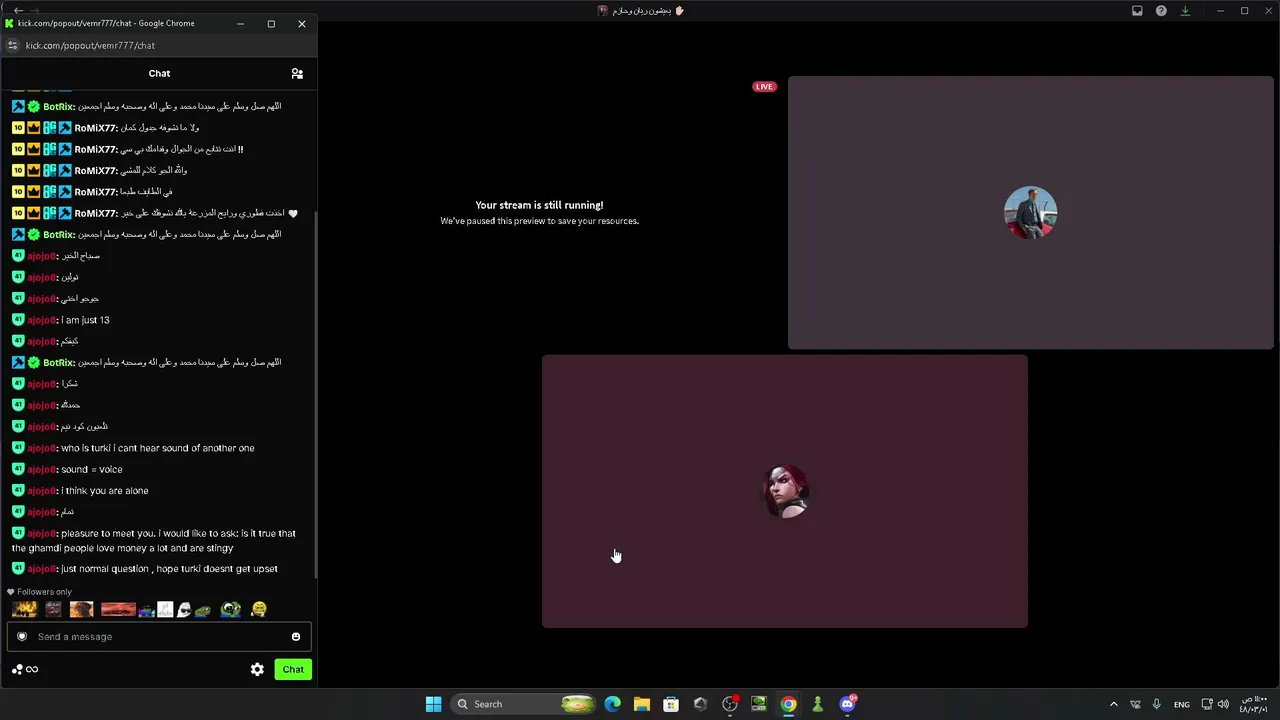This screenshot has width=1280, height=720.
Task: Click the 'Followers only' chat mode label
Action: point(45,592)
